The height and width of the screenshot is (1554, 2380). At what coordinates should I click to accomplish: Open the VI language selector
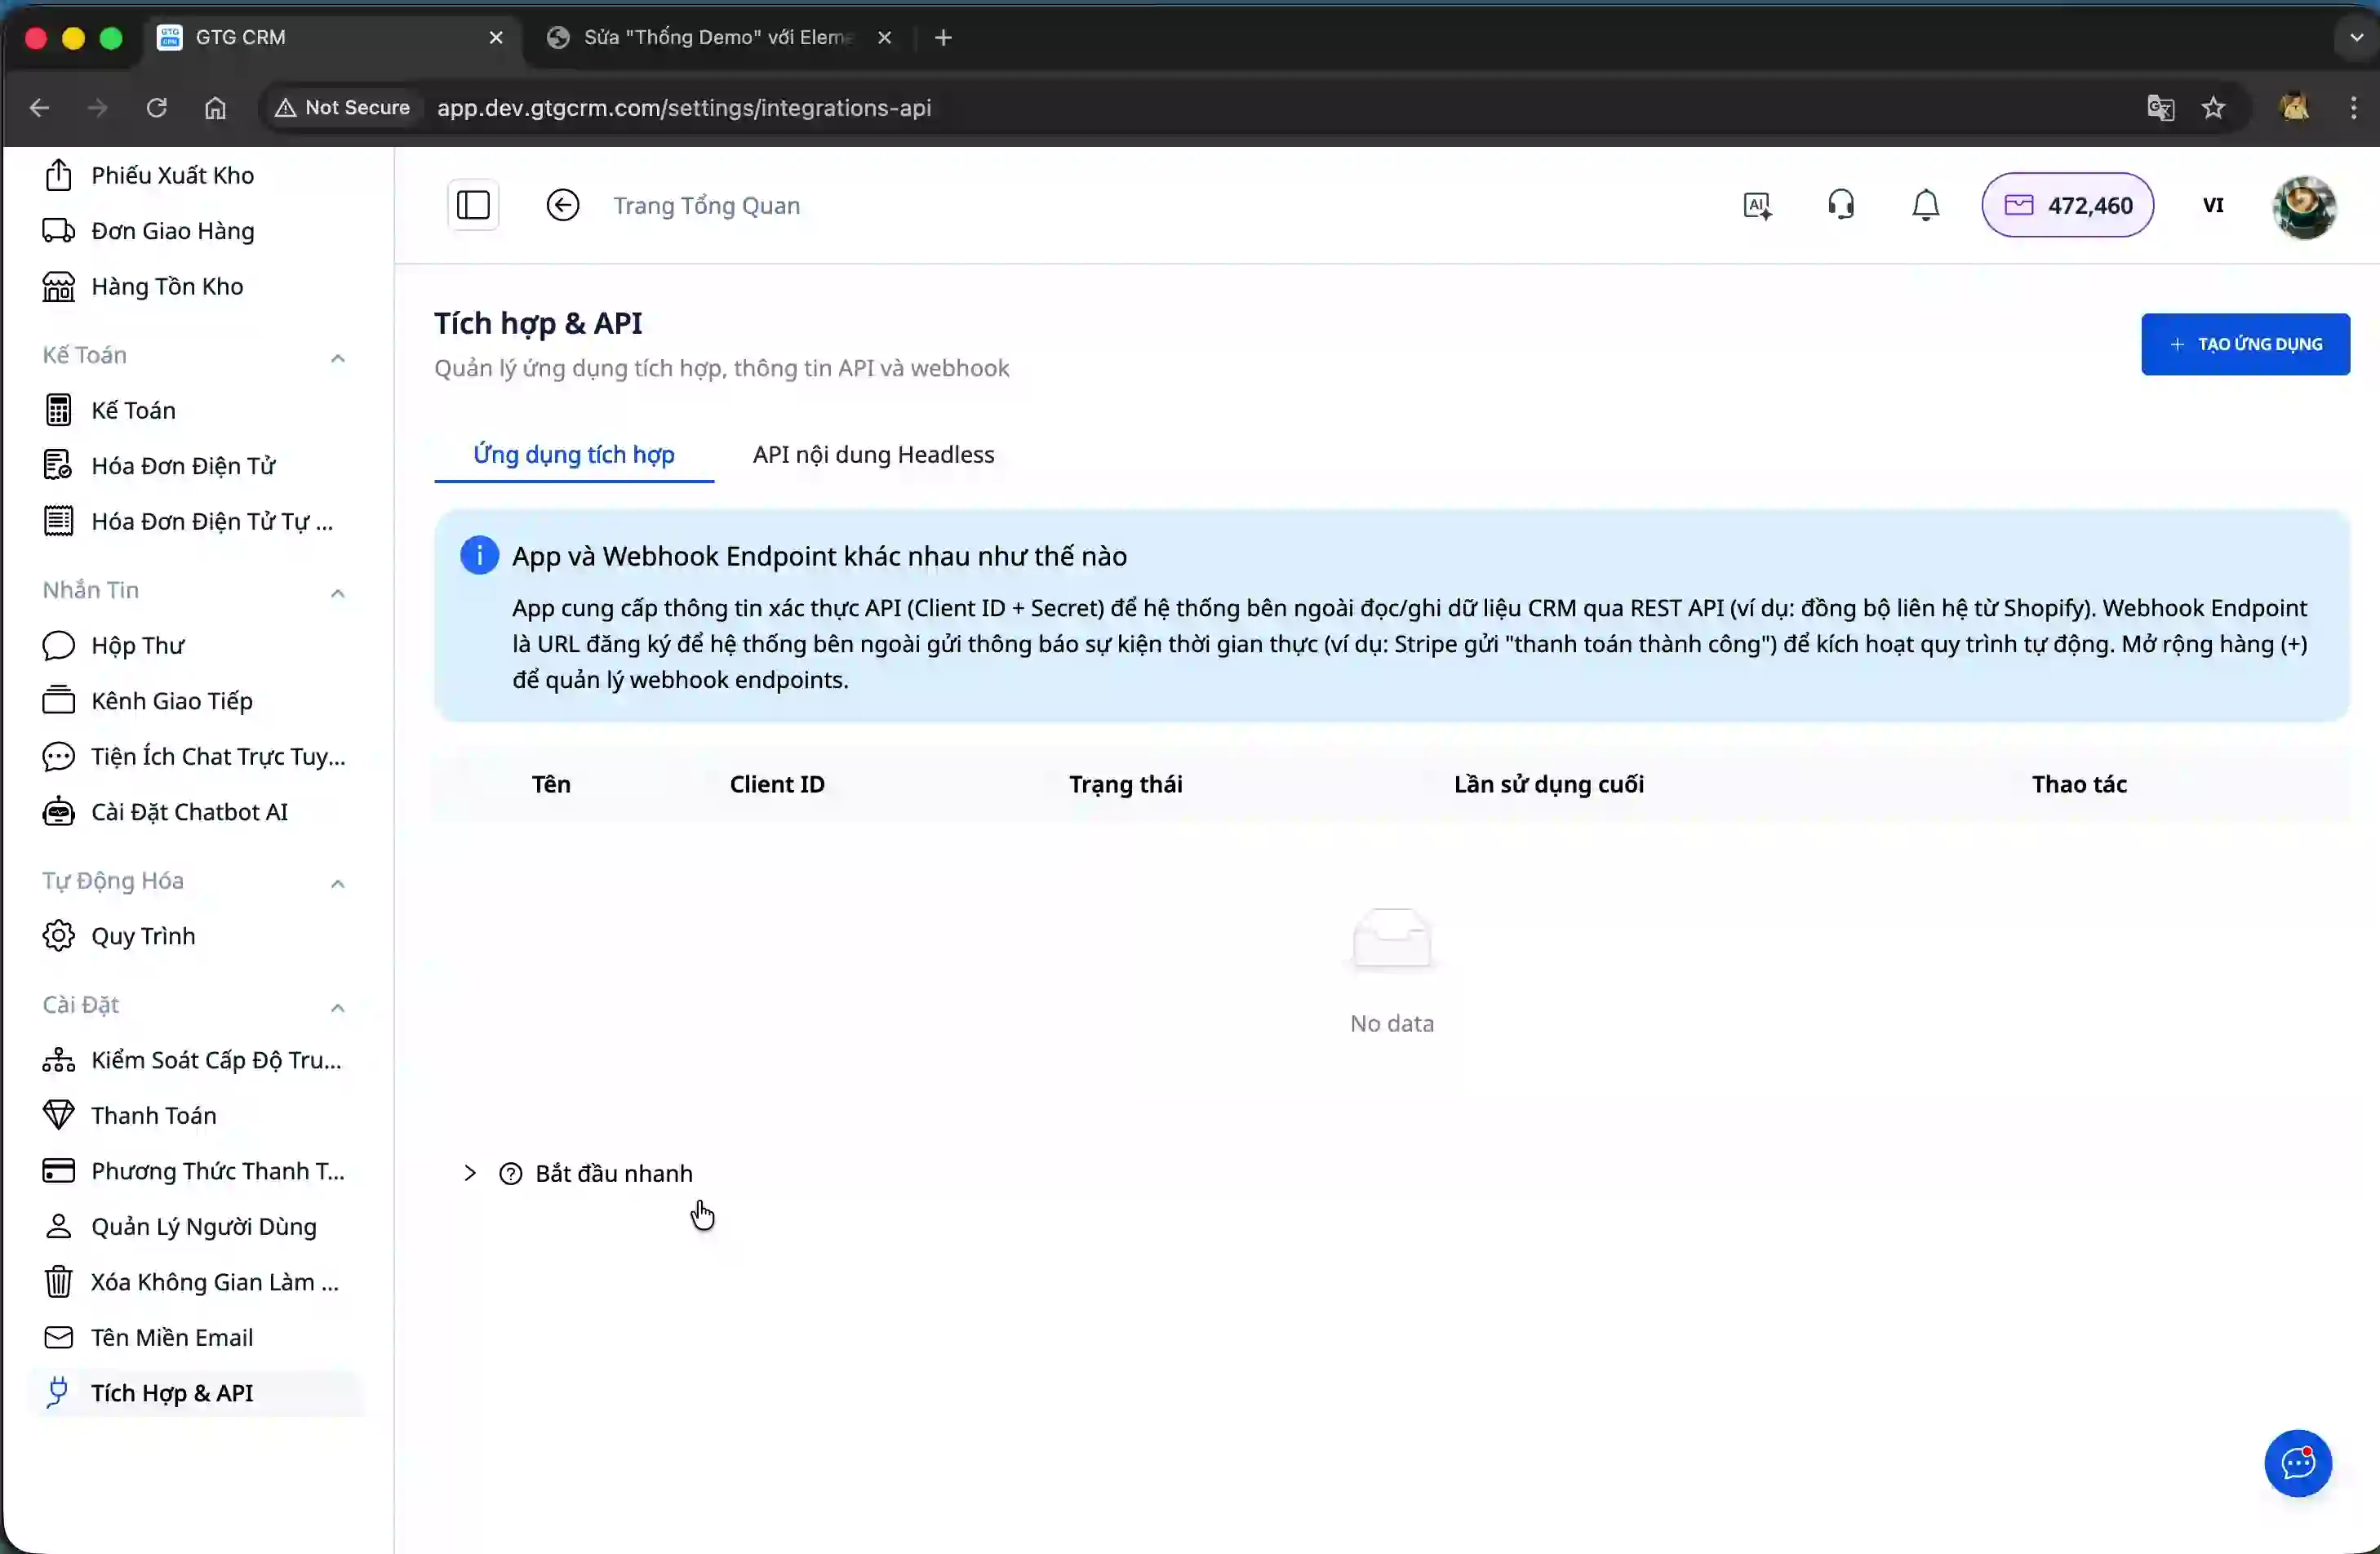click(2212, 205)
